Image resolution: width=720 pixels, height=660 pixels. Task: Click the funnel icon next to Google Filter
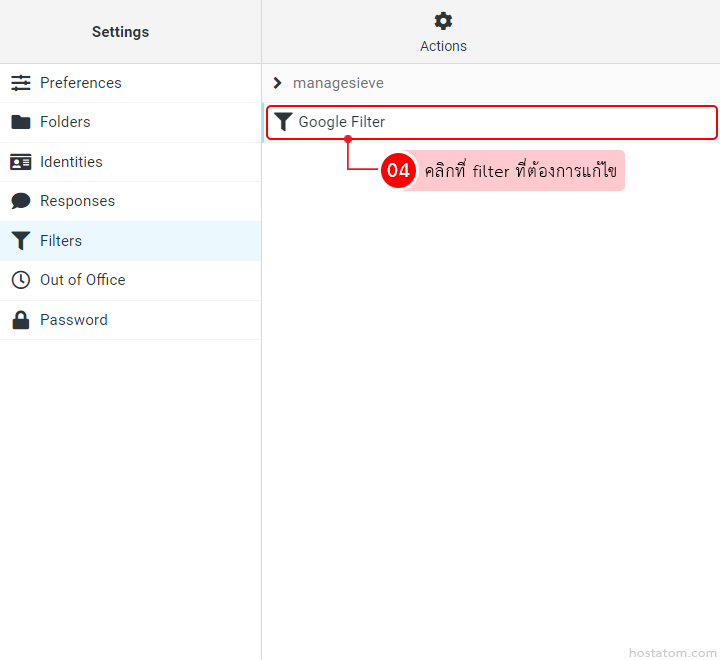[x=284, y=122]
